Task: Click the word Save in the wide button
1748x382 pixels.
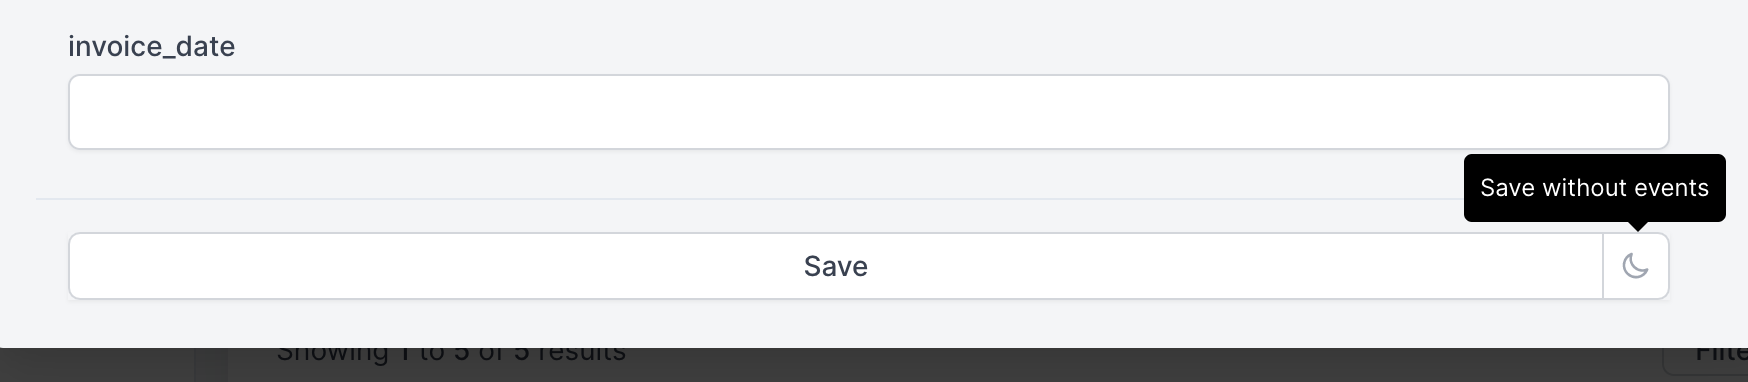Action: pyautogui.click(x=836, y=266)
